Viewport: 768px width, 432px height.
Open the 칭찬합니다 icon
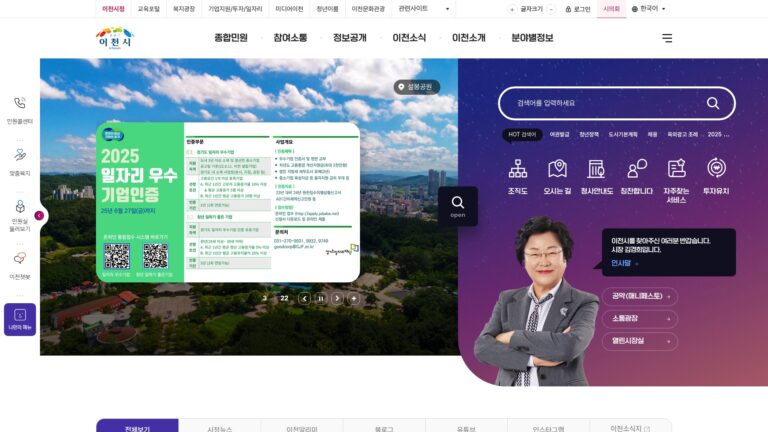pyautogui.click(x=636, y=169)
